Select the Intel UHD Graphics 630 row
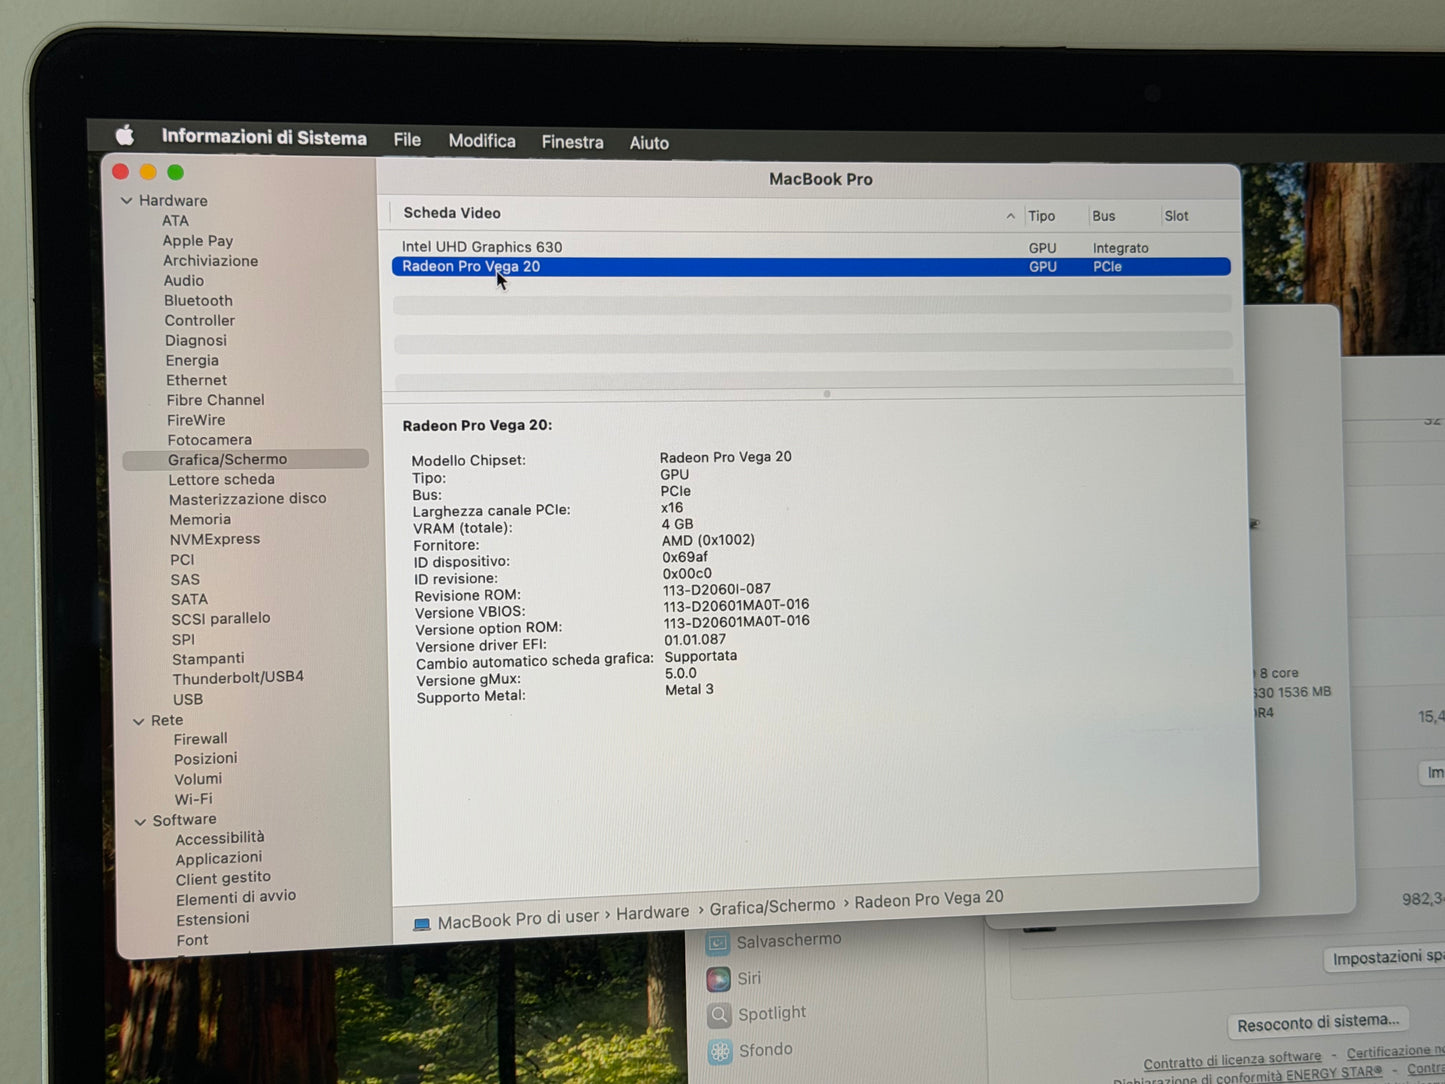 pyautogui.click(x=811, y=247)
